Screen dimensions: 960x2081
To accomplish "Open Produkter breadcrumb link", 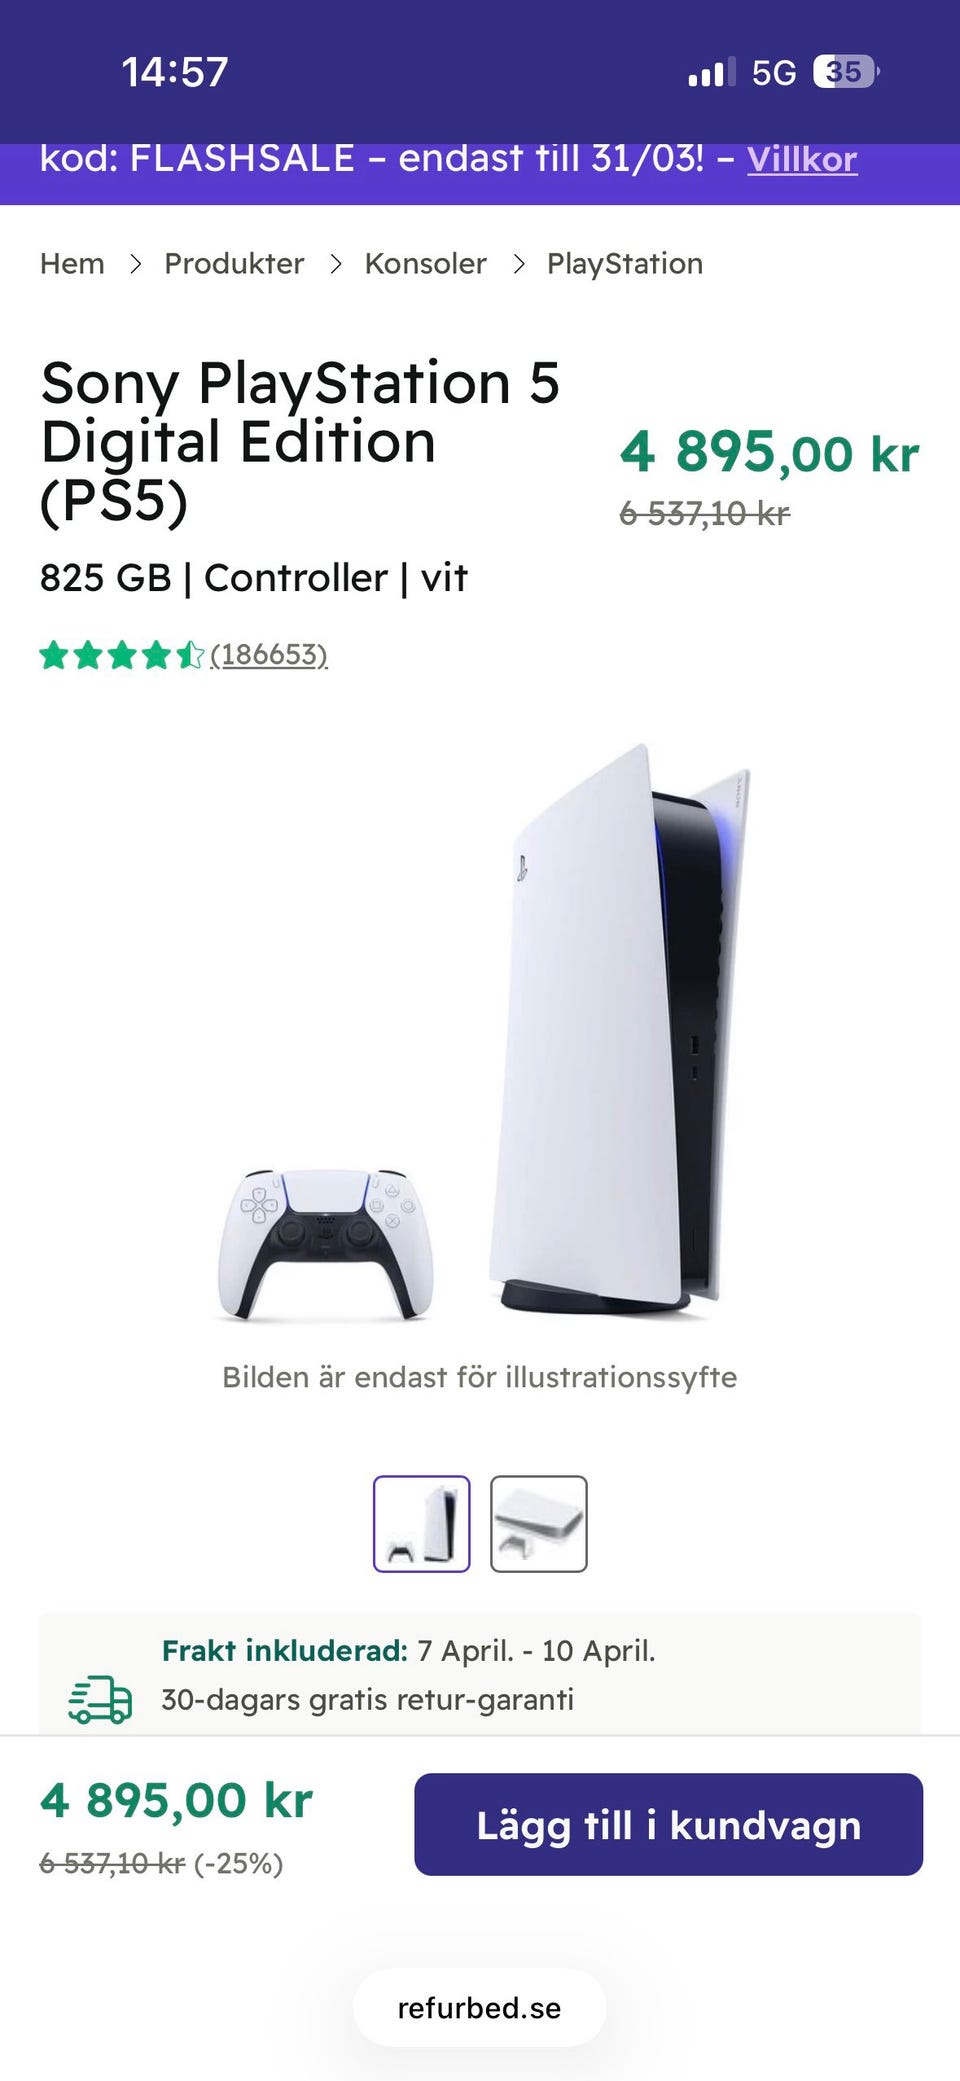I will click(234, 264).
